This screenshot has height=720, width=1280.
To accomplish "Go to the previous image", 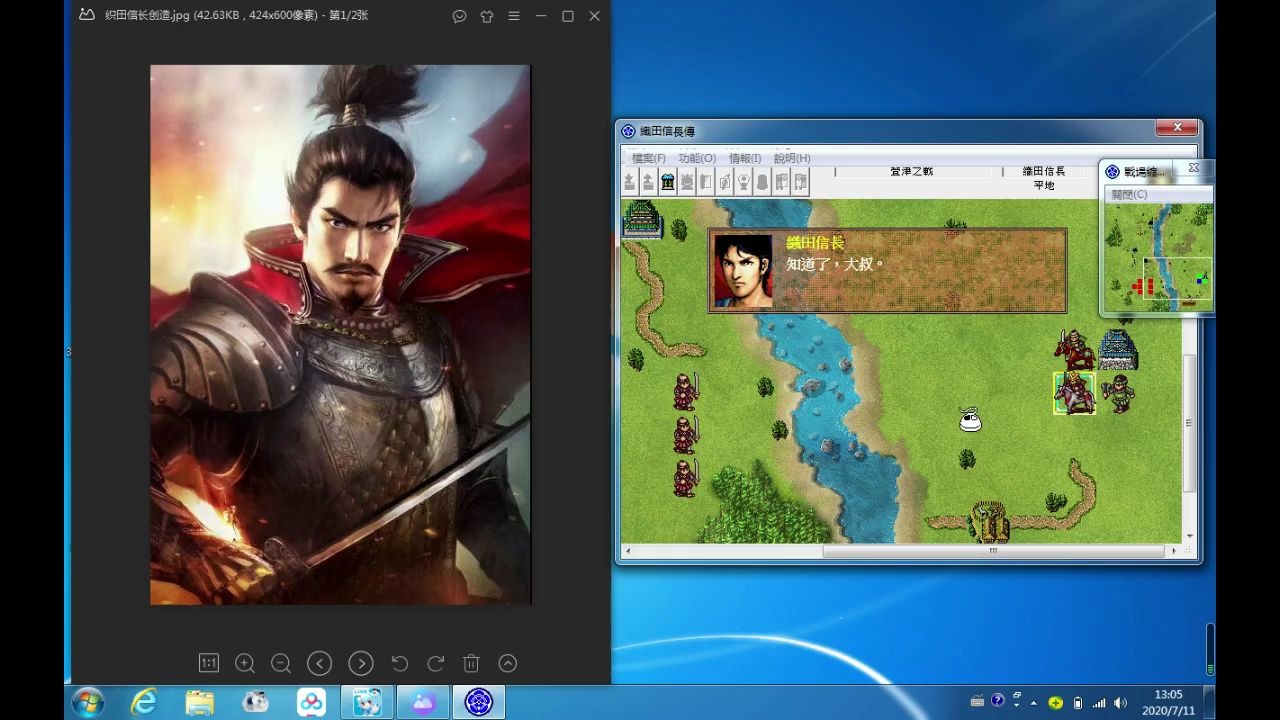I will coord(320,663).
